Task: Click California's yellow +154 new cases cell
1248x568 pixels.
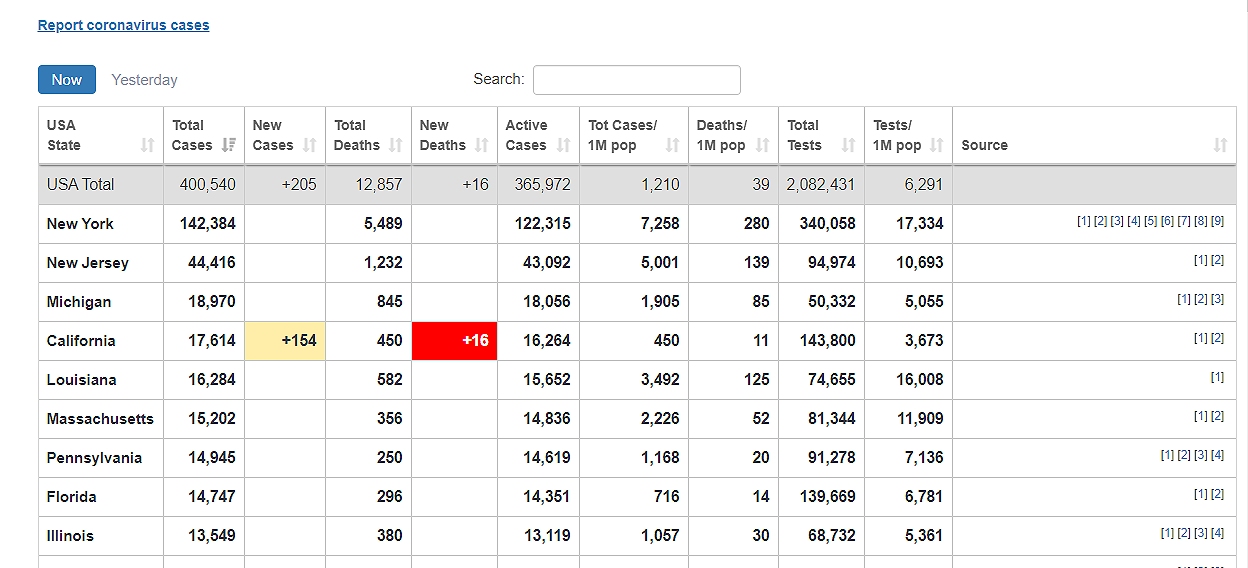Action: [285, 341]
